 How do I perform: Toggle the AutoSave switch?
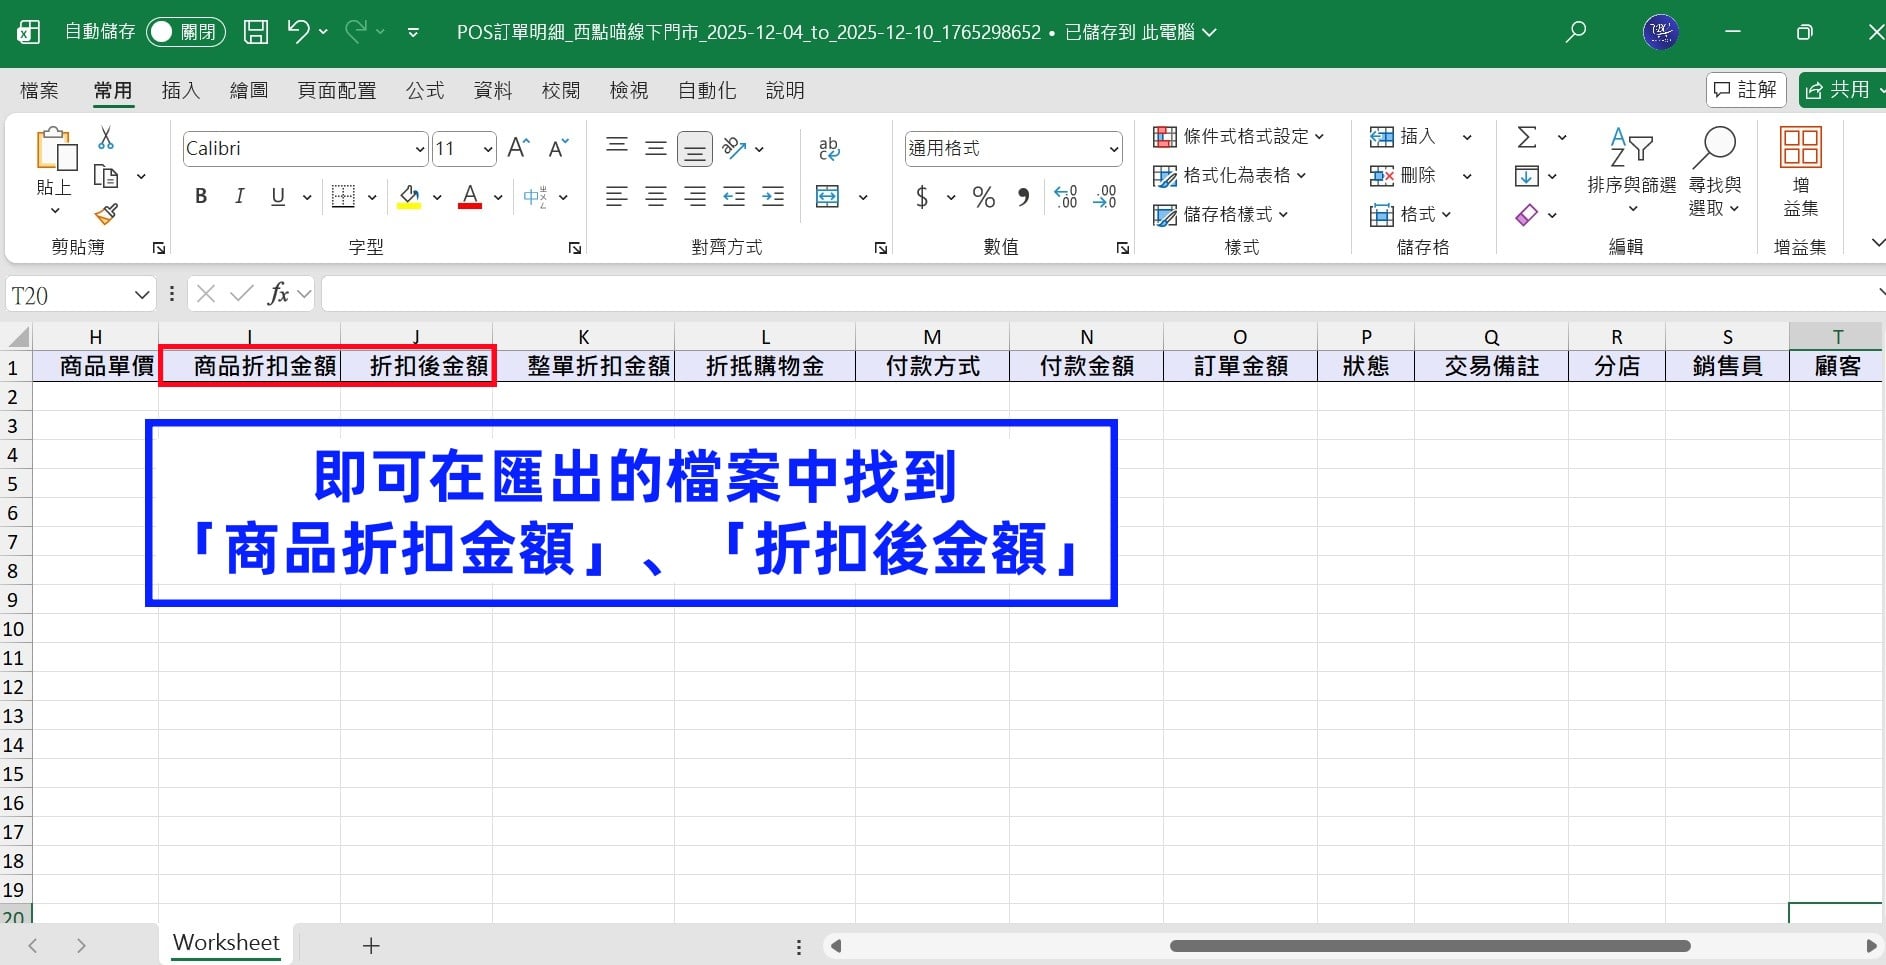[x=186, y=32]
